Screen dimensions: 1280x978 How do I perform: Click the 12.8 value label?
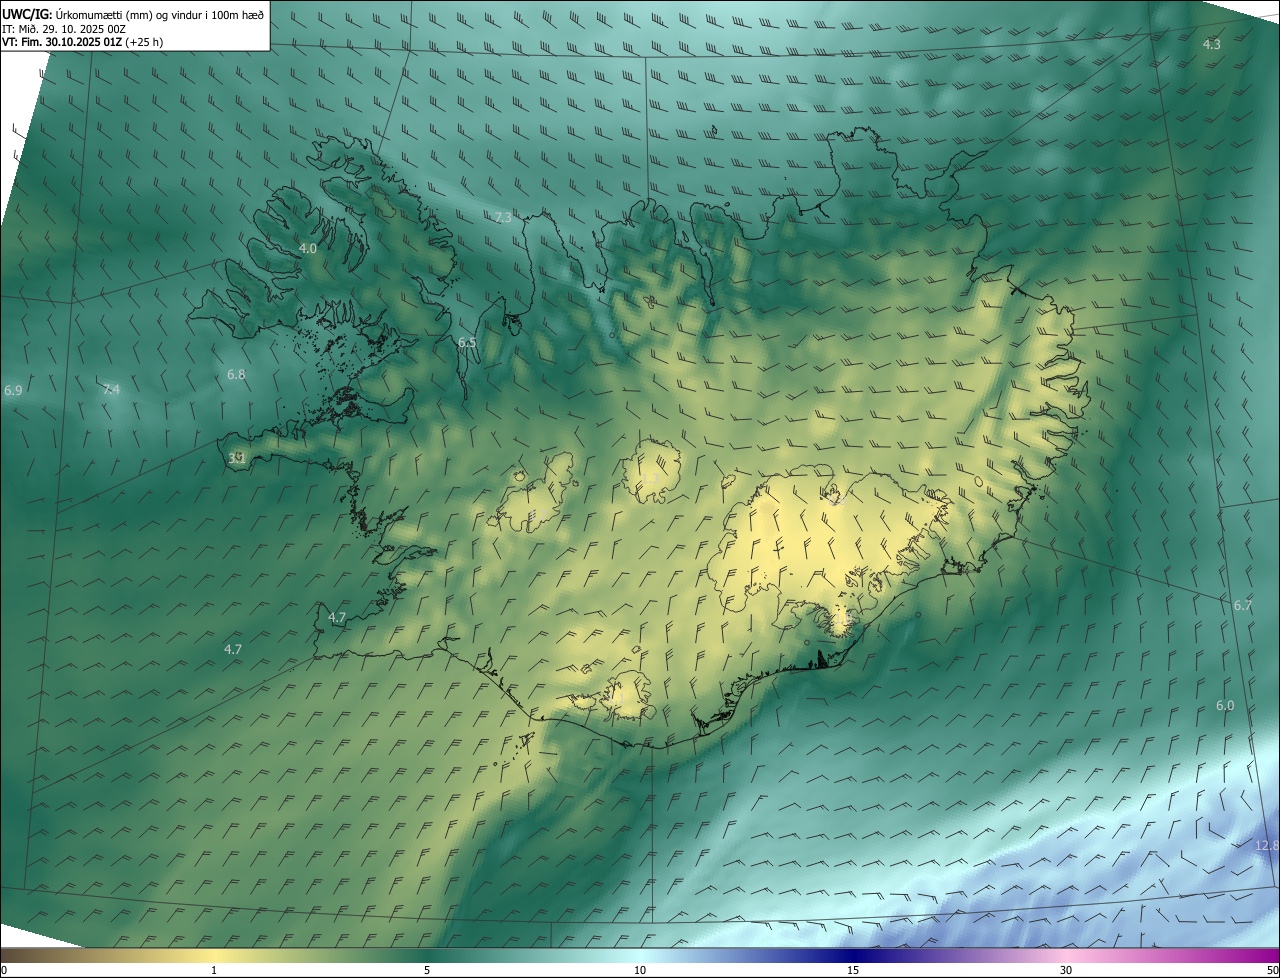pos(1266,845)
